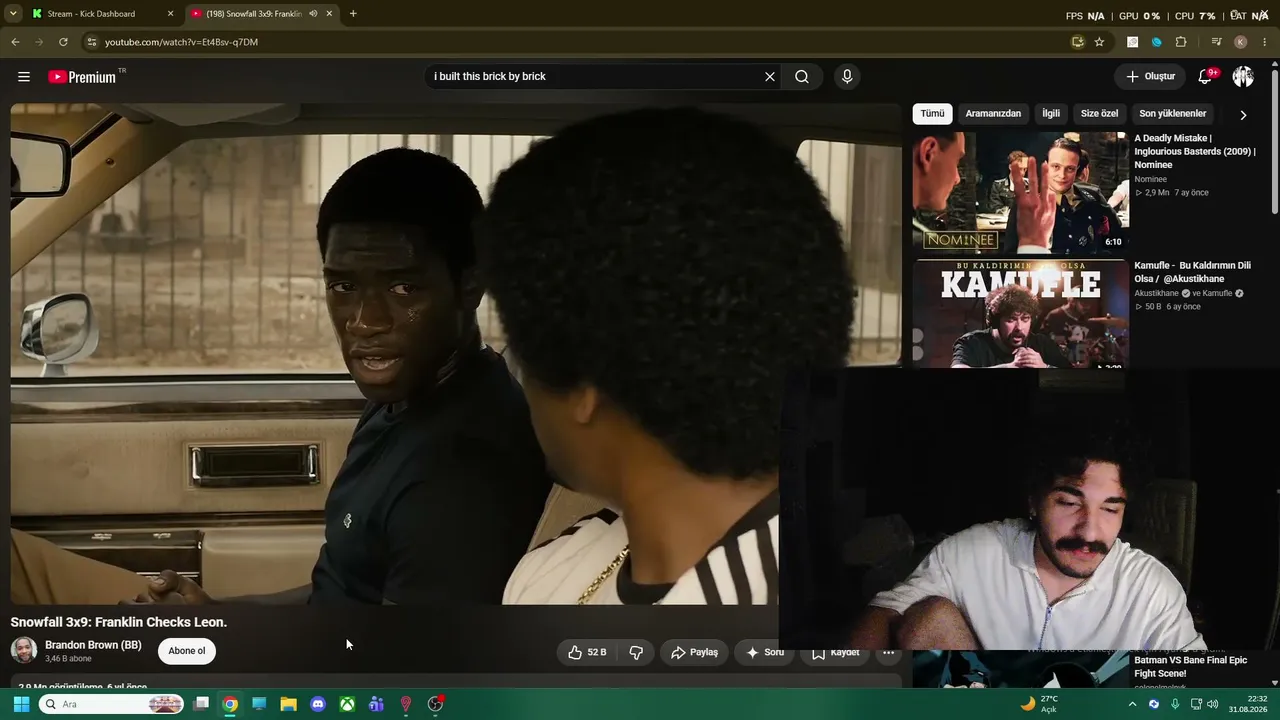View site information for youtube.com

91,42
